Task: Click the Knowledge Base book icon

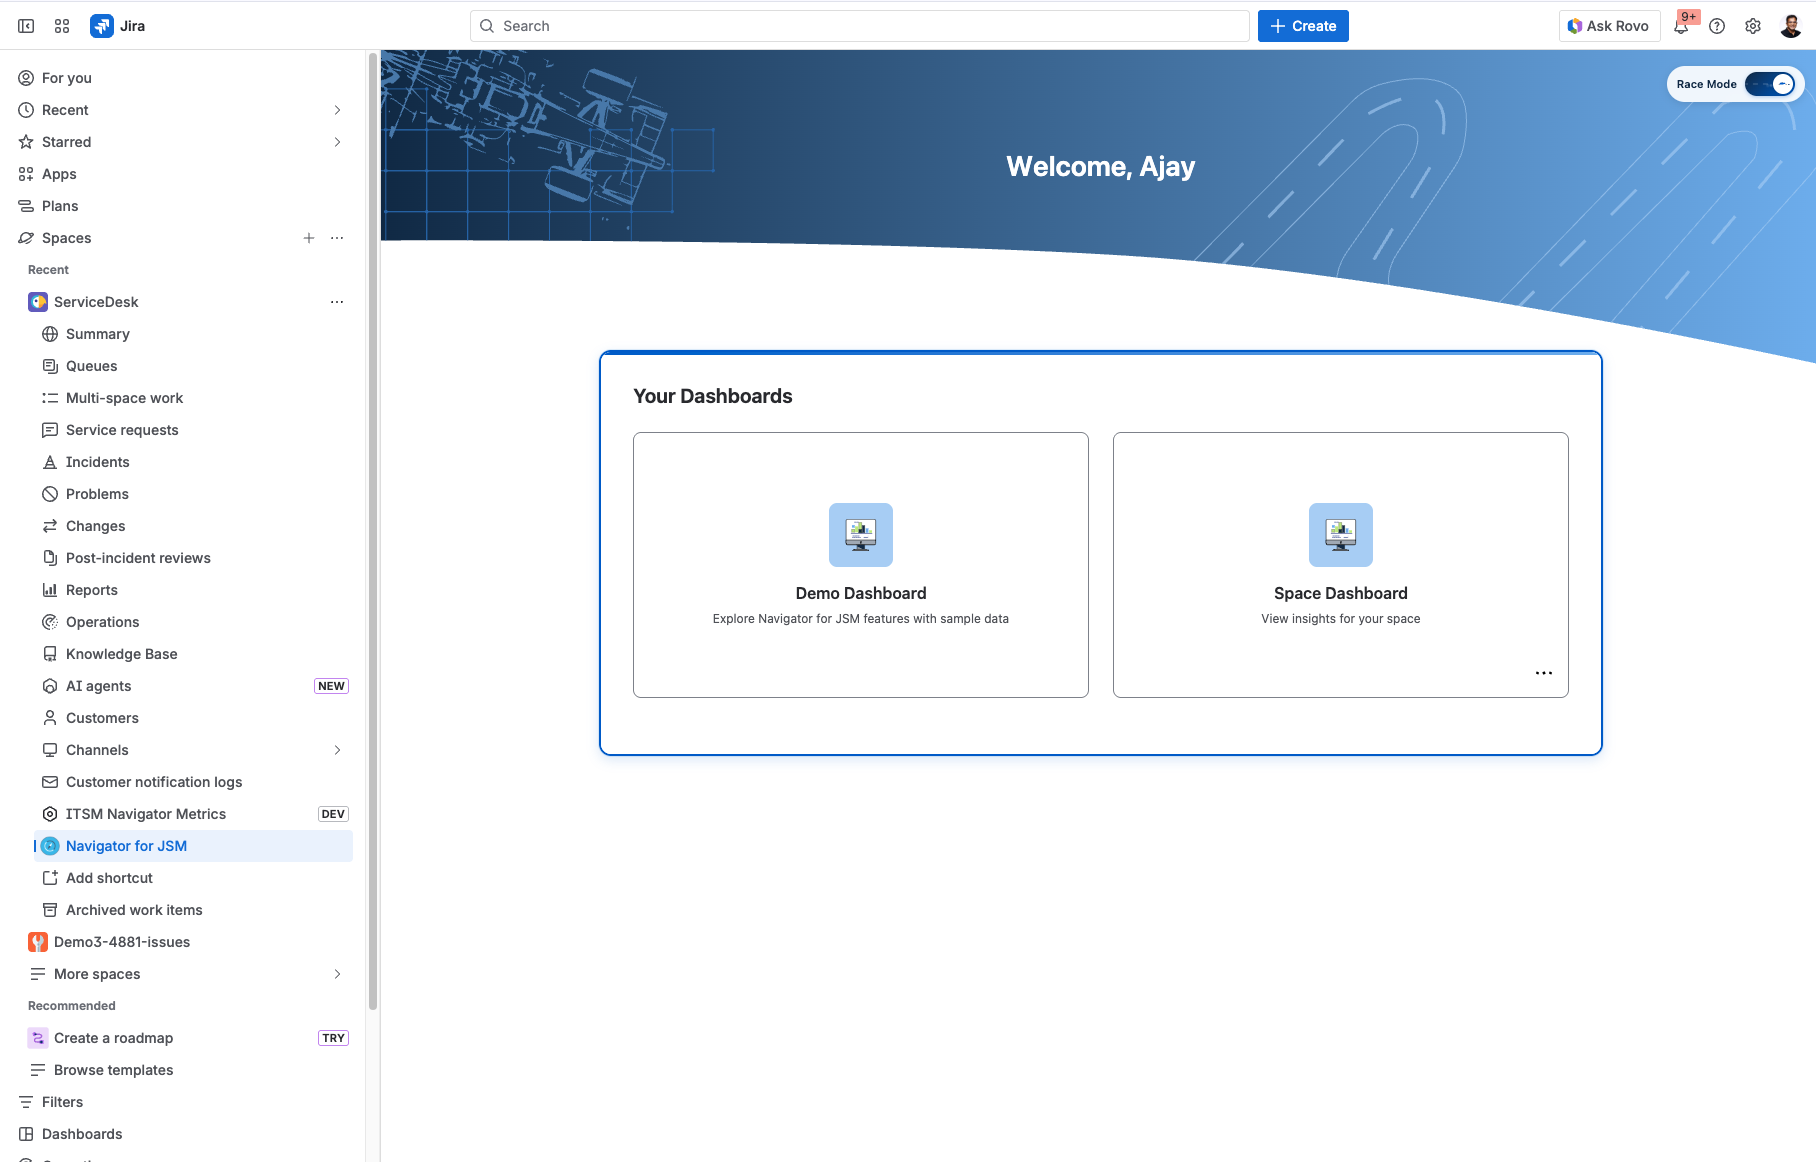Action: click(x=50, y=654)
